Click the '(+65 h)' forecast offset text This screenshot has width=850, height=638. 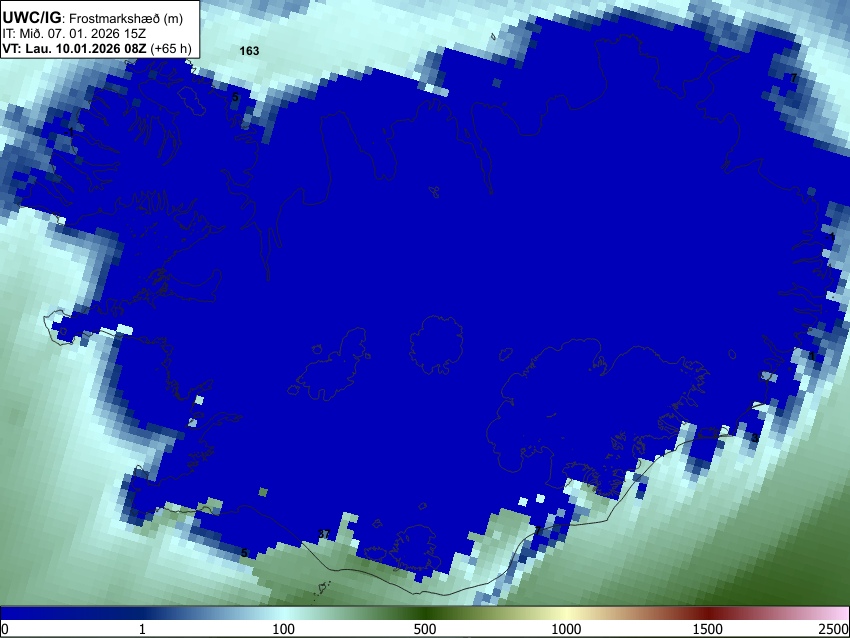[x=171, y=48]
